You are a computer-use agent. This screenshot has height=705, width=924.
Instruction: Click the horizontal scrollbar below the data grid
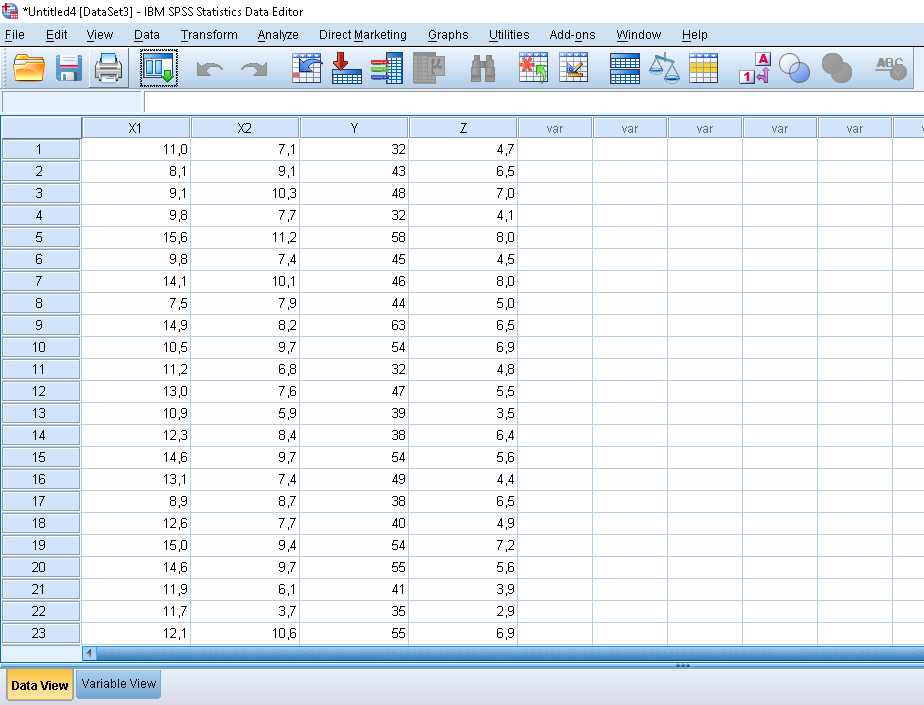pos(500,653)
